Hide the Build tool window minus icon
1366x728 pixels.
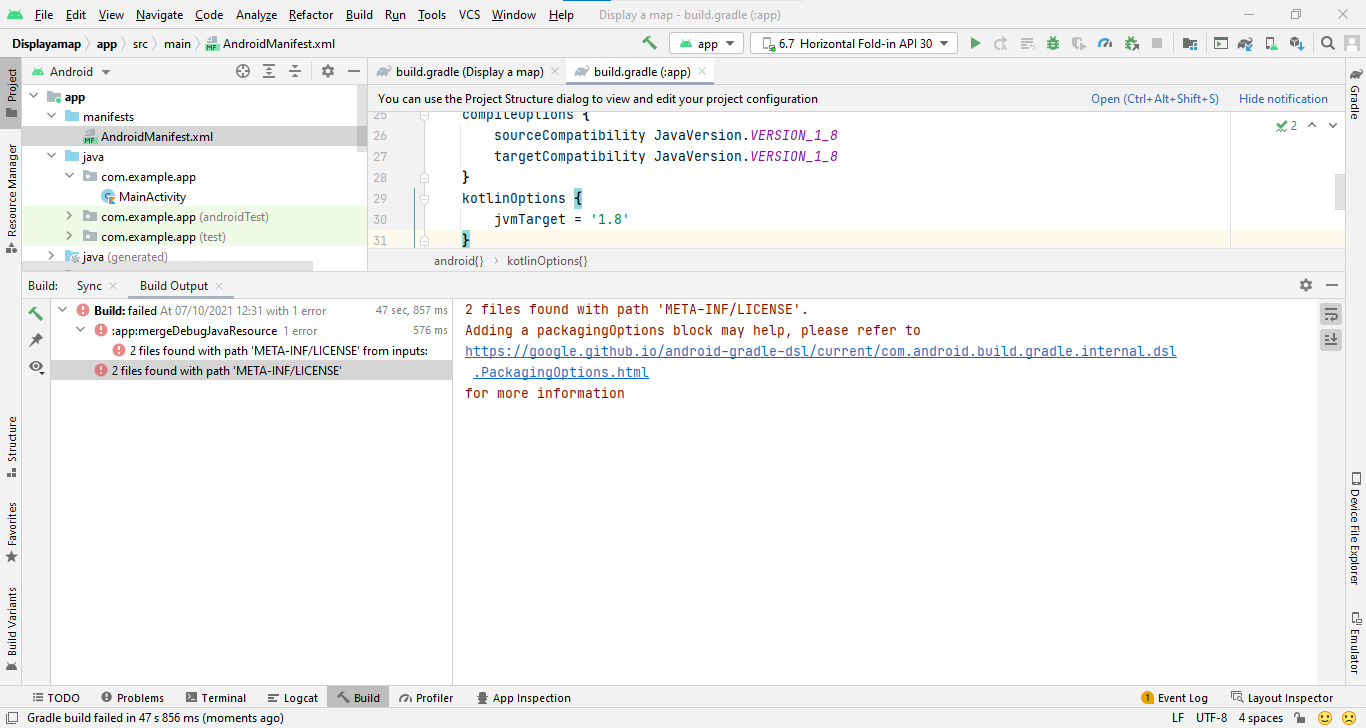coord(1331,285)
